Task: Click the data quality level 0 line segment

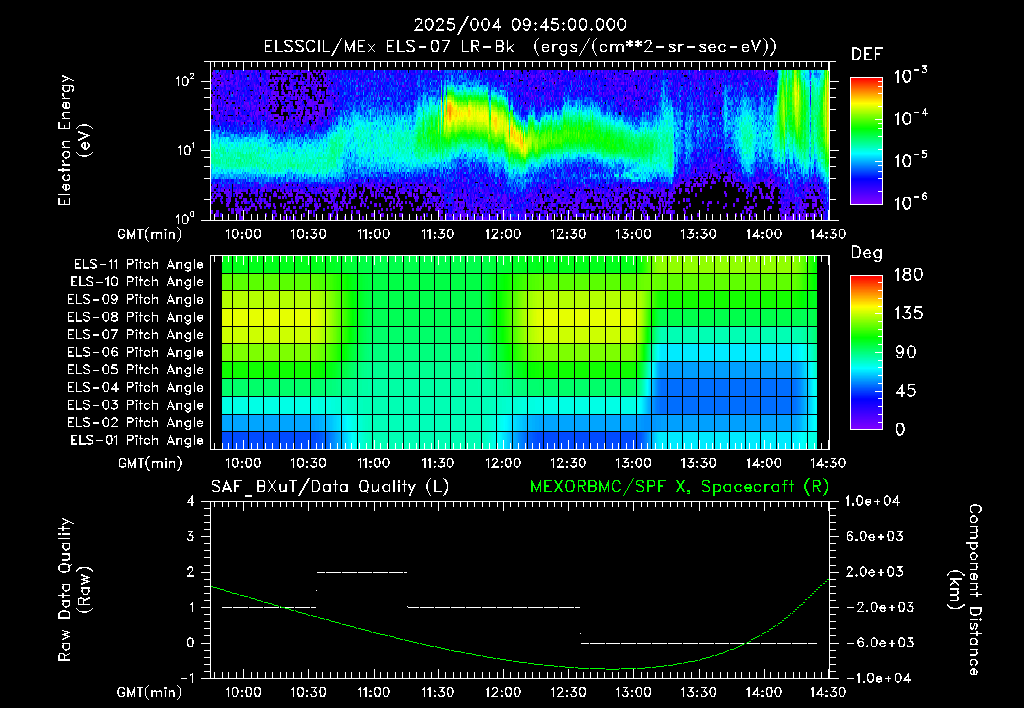Action: (x=699, y=643)
